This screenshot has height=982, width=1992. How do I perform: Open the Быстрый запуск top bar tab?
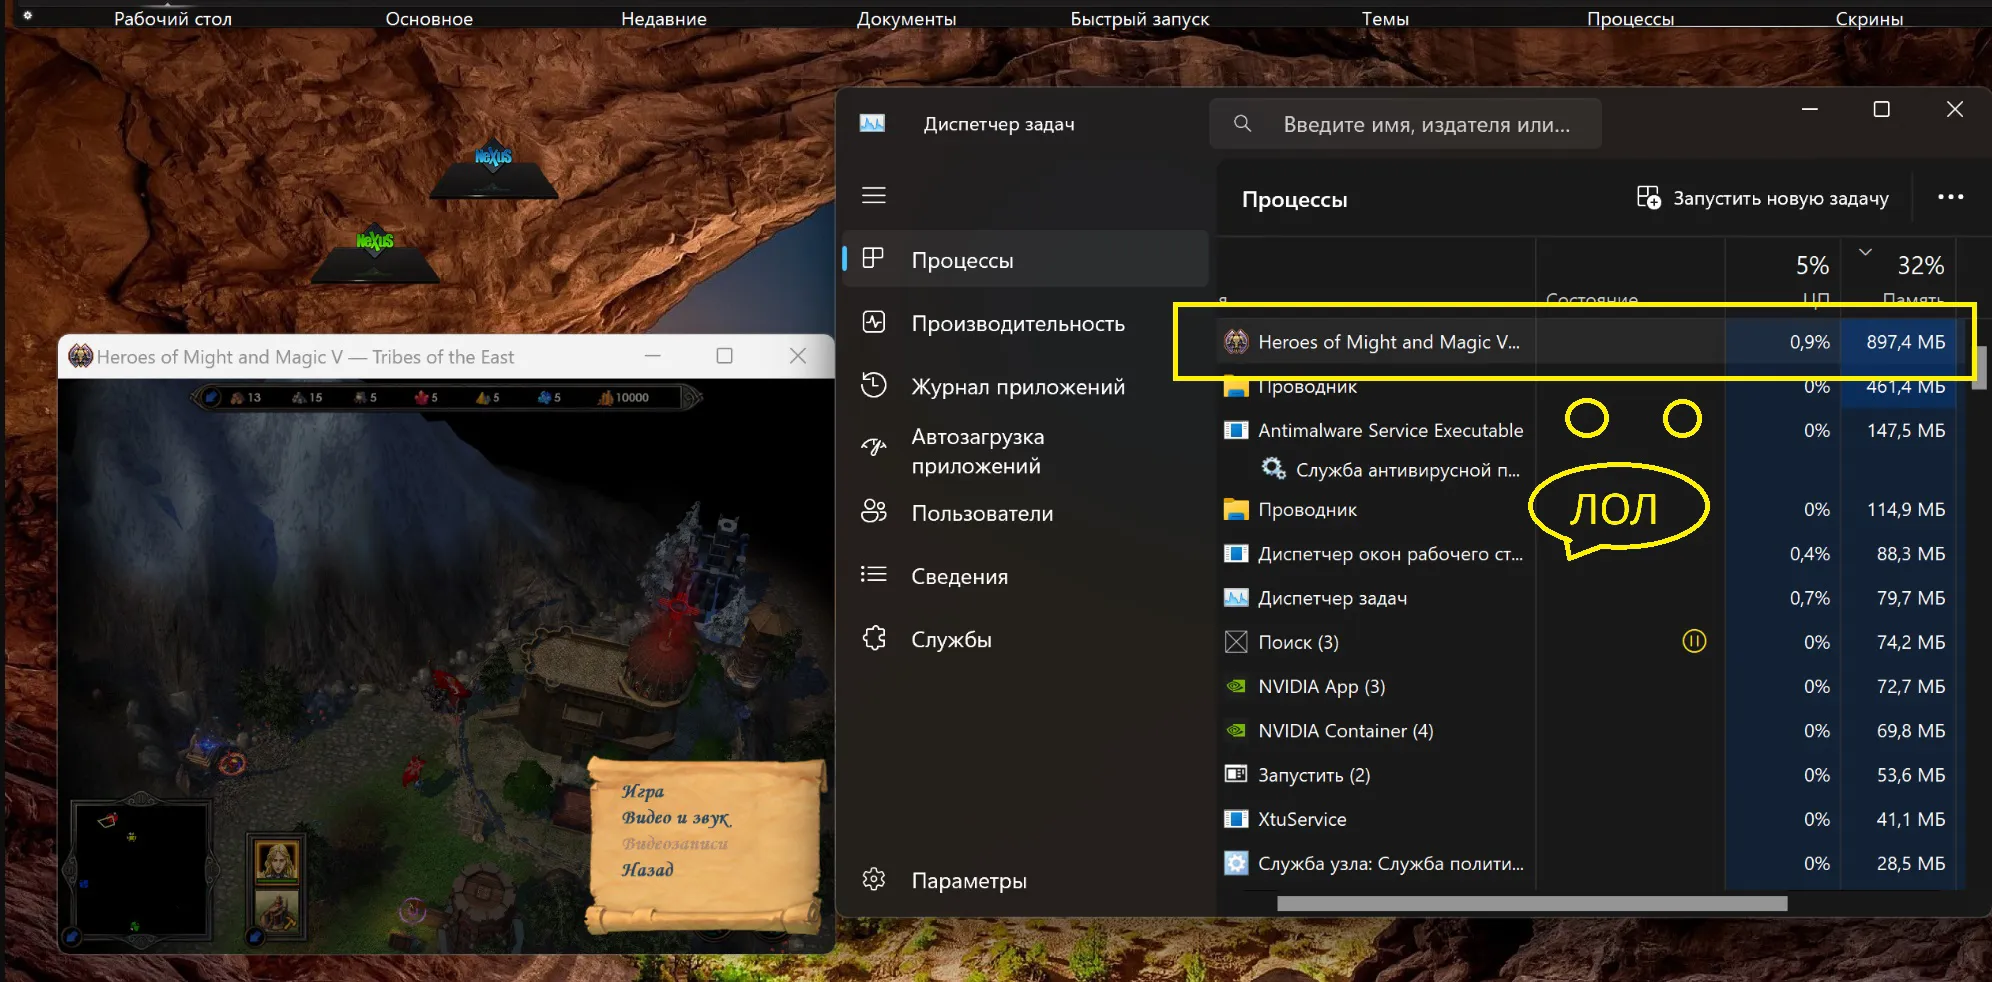coord(1139,18)
